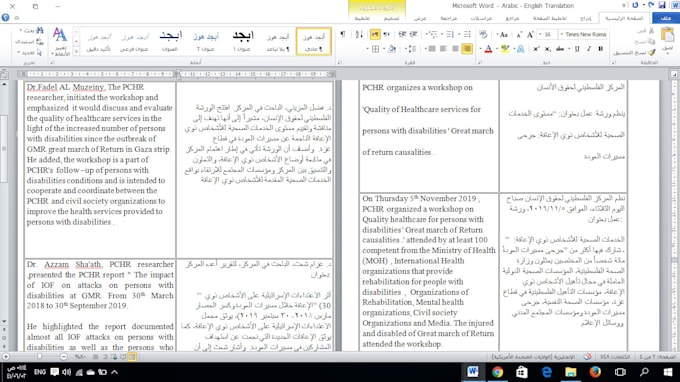Image resolution: width=680 pixels, height=382 pixels.
Task: Open the Highlight color dropdown arrow
Action: tap(498, 49)
